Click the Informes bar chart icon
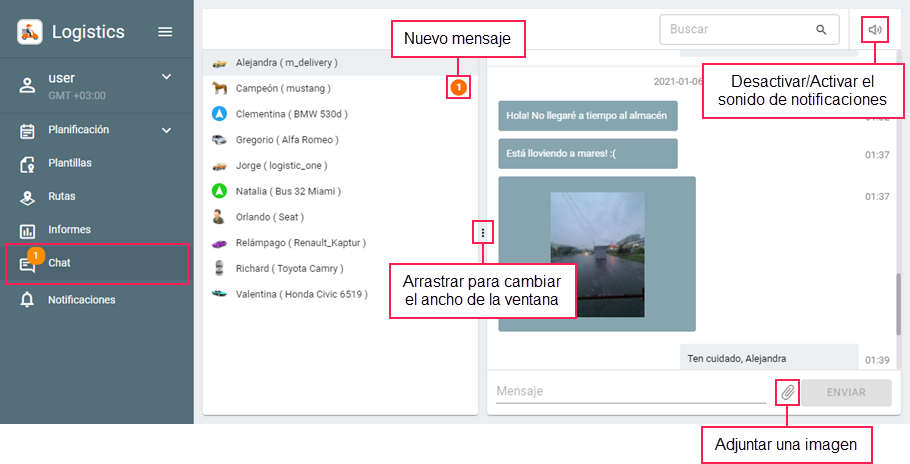The image size is (910, 464). pyautogui.click(x=27, y=231)
